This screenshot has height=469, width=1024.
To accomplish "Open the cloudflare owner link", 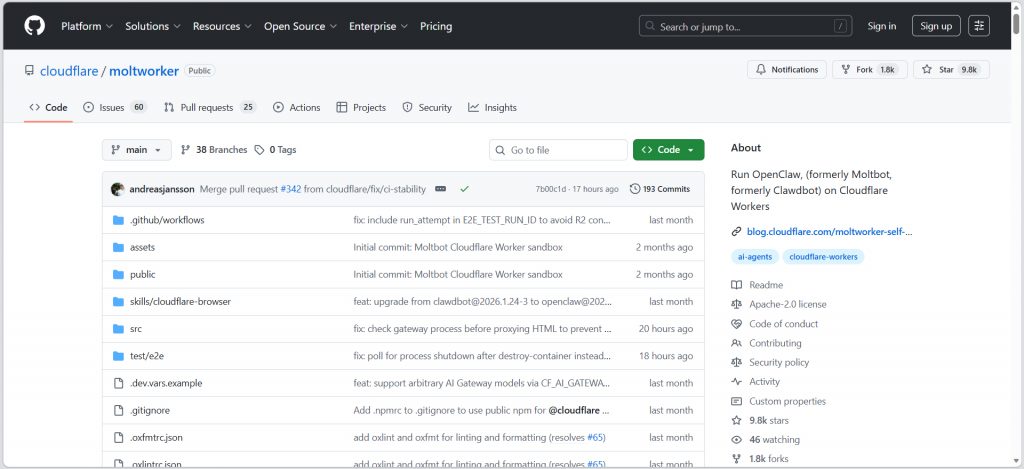I will point(69,71).
